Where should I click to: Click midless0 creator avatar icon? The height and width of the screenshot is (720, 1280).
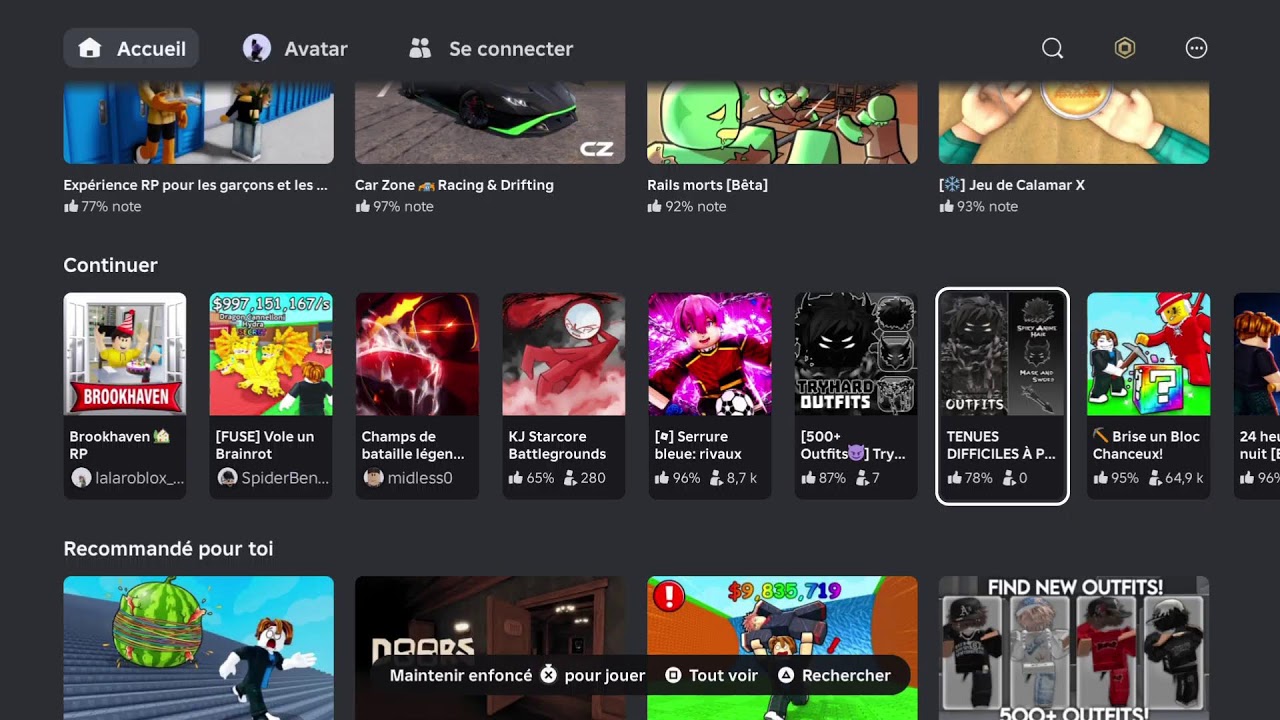pyautogui.click(x=373, y=478)
